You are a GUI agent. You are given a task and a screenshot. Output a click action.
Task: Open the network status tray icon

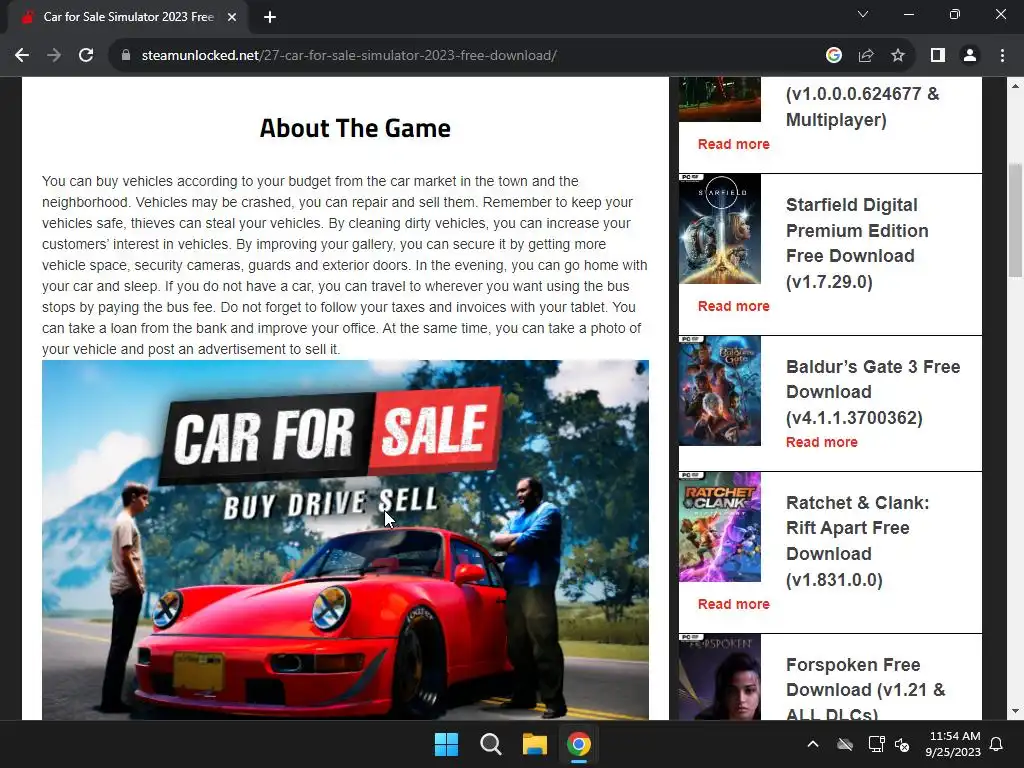tap(876, 744)
